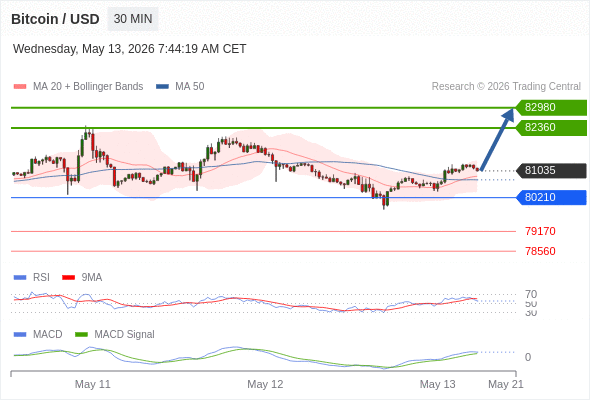
Task: Click the green 82980 resistance price tag
Action: tap(551, 108)
